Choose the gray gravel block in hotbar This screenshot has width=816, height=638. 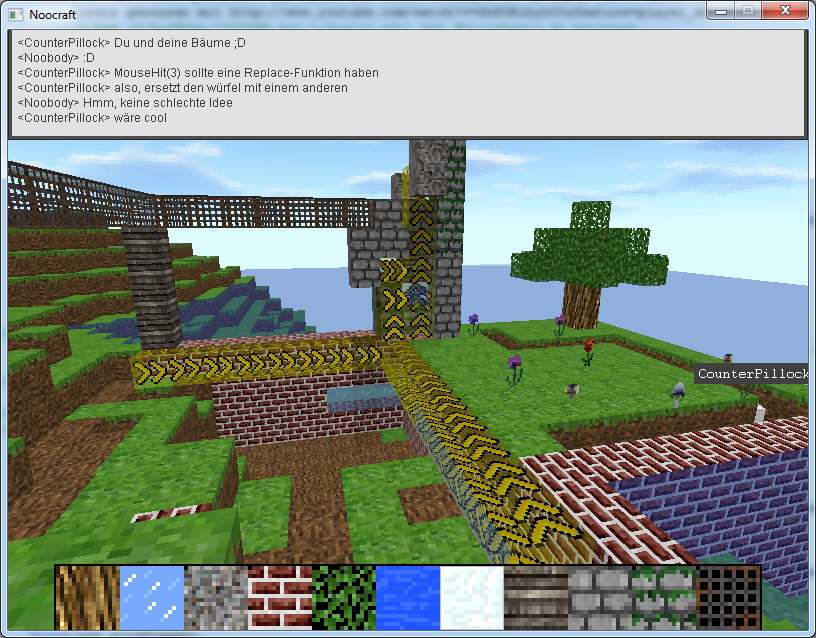[x=216, y=597]
